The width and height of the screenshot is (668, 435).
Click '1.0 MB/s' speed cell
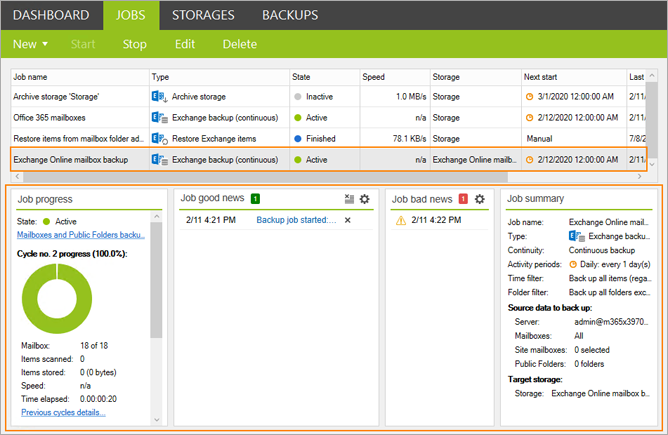pos(411,97)
